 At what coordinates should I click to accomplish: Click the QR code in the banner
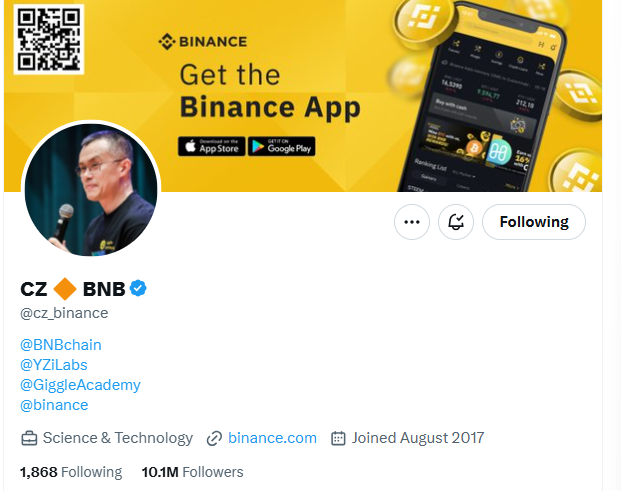coord(49,39)
